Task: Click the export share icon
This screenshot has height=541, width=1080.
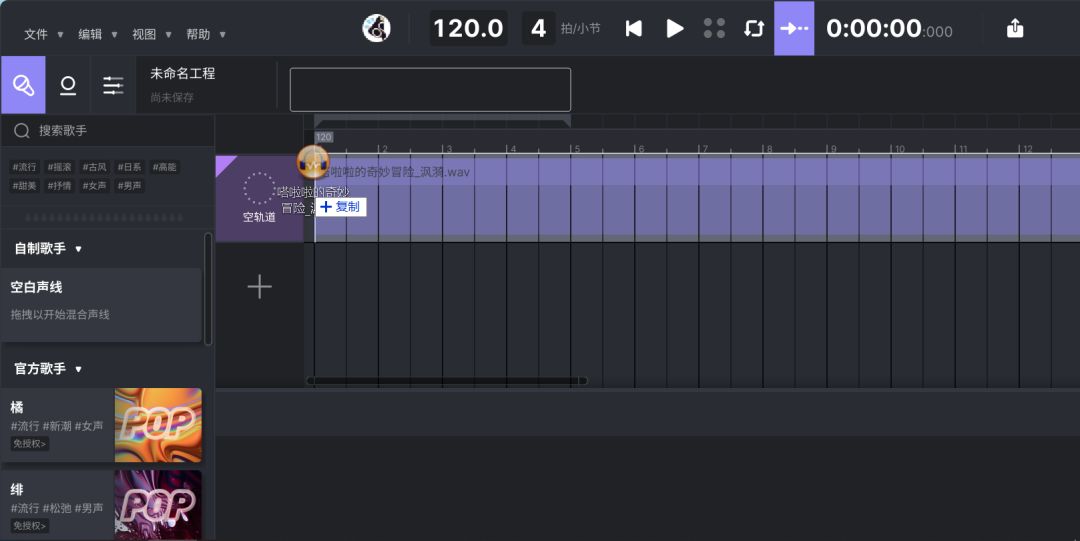Action: tap(1015, 28)
